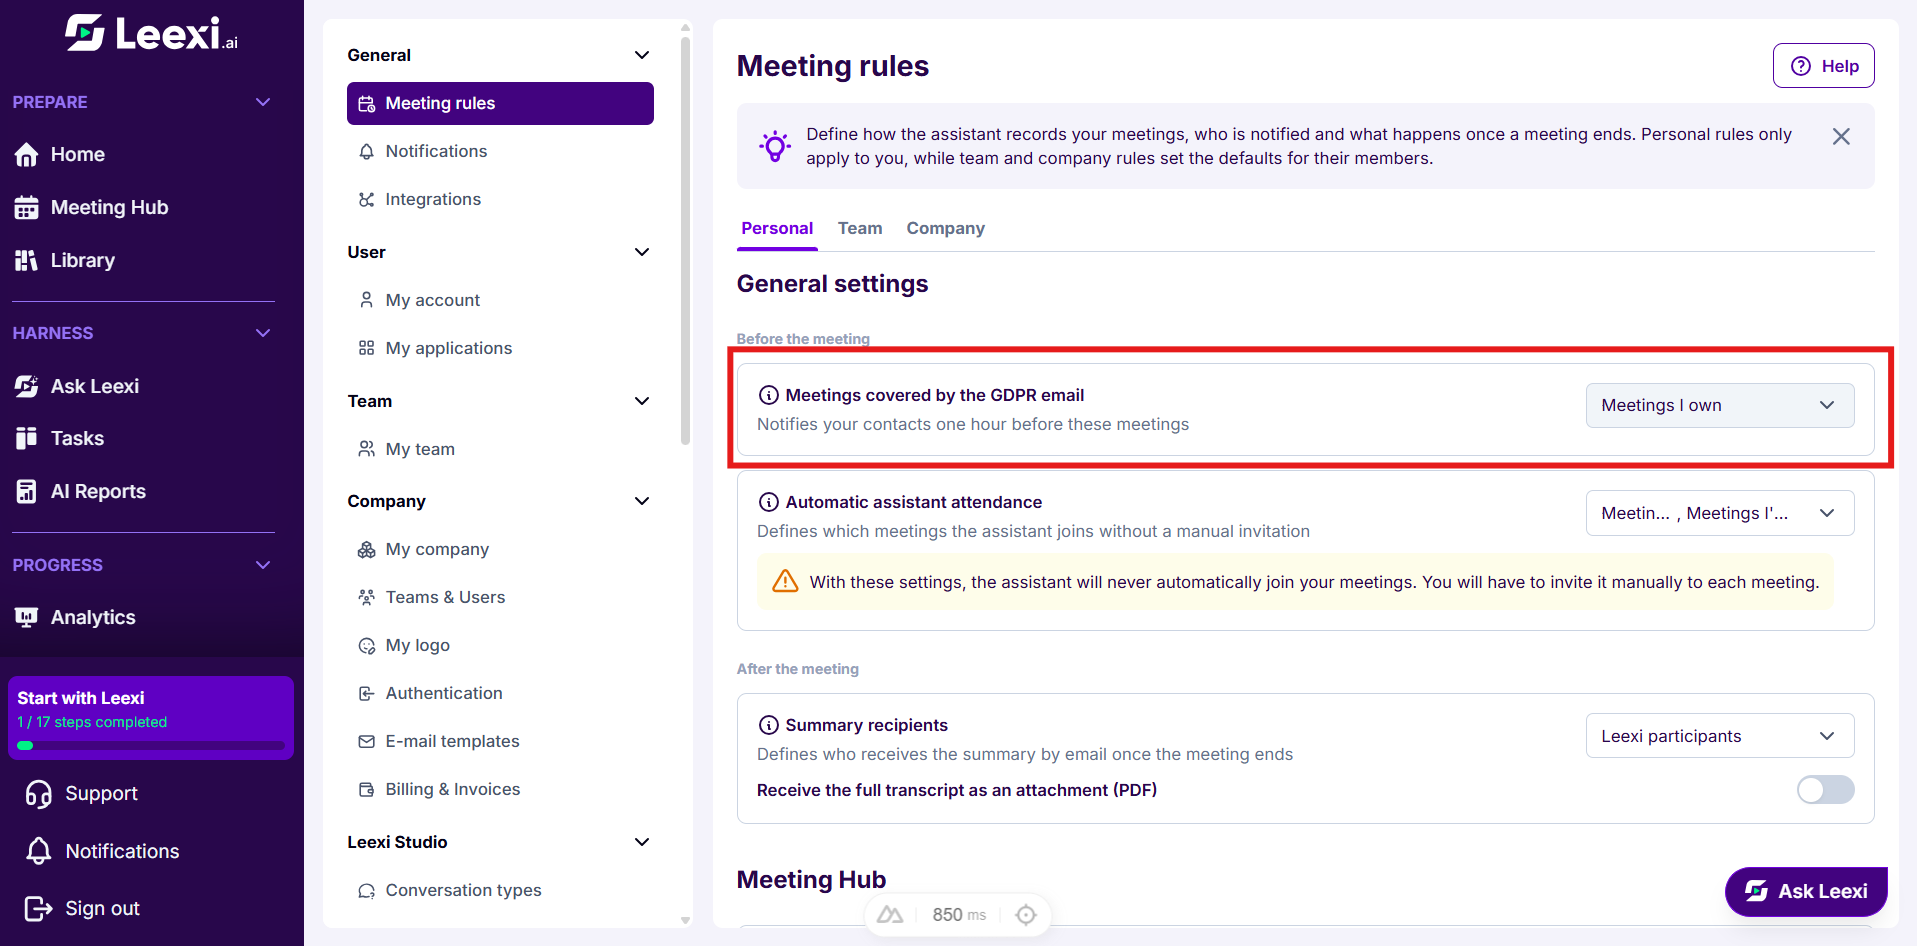
Task: Click the Teams & Users icon
Action: pos(366,598)
